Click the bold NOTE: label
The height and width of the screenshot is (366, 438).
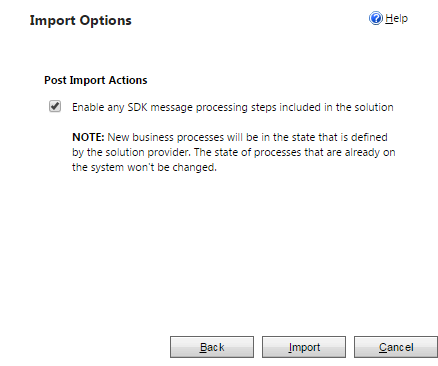(x=88, y=137)
